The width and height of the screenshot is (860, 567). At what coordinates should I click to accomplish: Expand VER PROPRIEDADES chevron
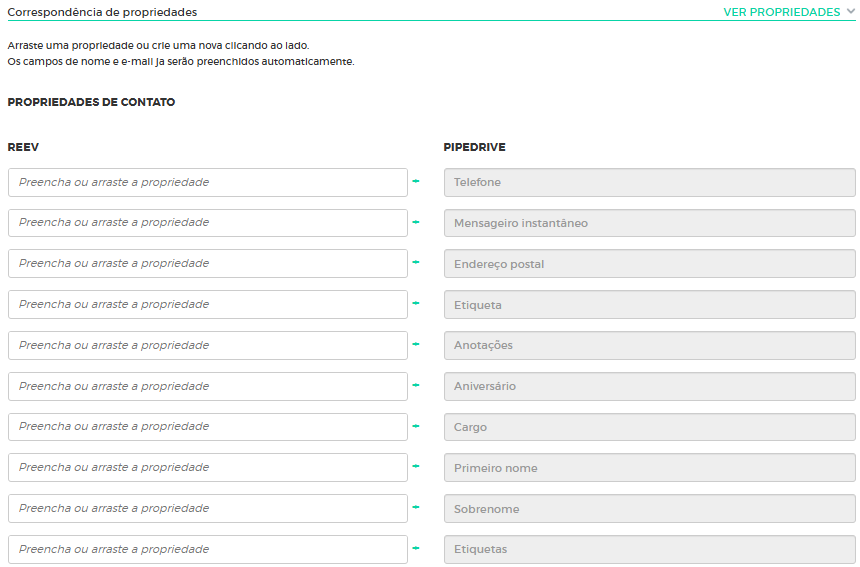pos(850,12)
